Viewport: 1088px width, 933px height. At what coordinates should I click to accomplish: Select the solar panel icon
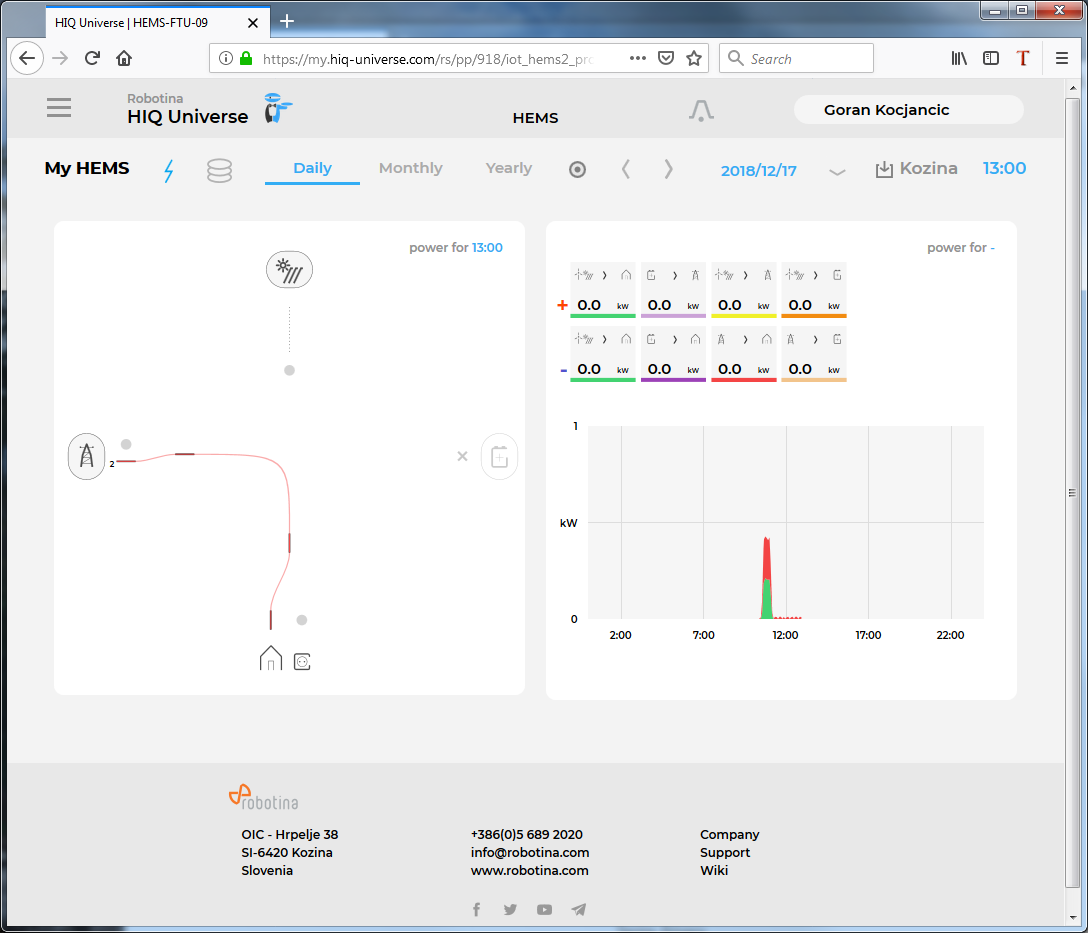289,269
